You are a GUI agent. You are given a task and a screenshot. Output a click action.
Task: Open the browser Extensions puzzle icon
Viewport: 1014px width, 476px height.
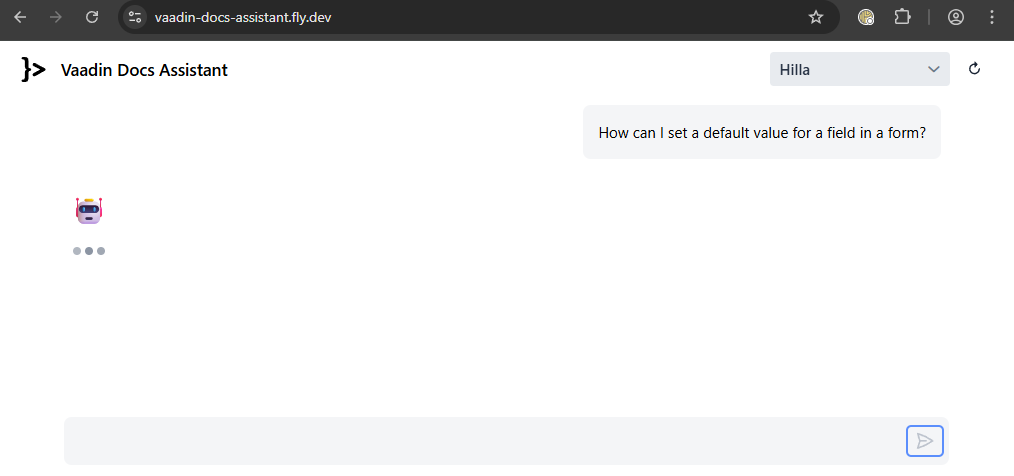902,17
